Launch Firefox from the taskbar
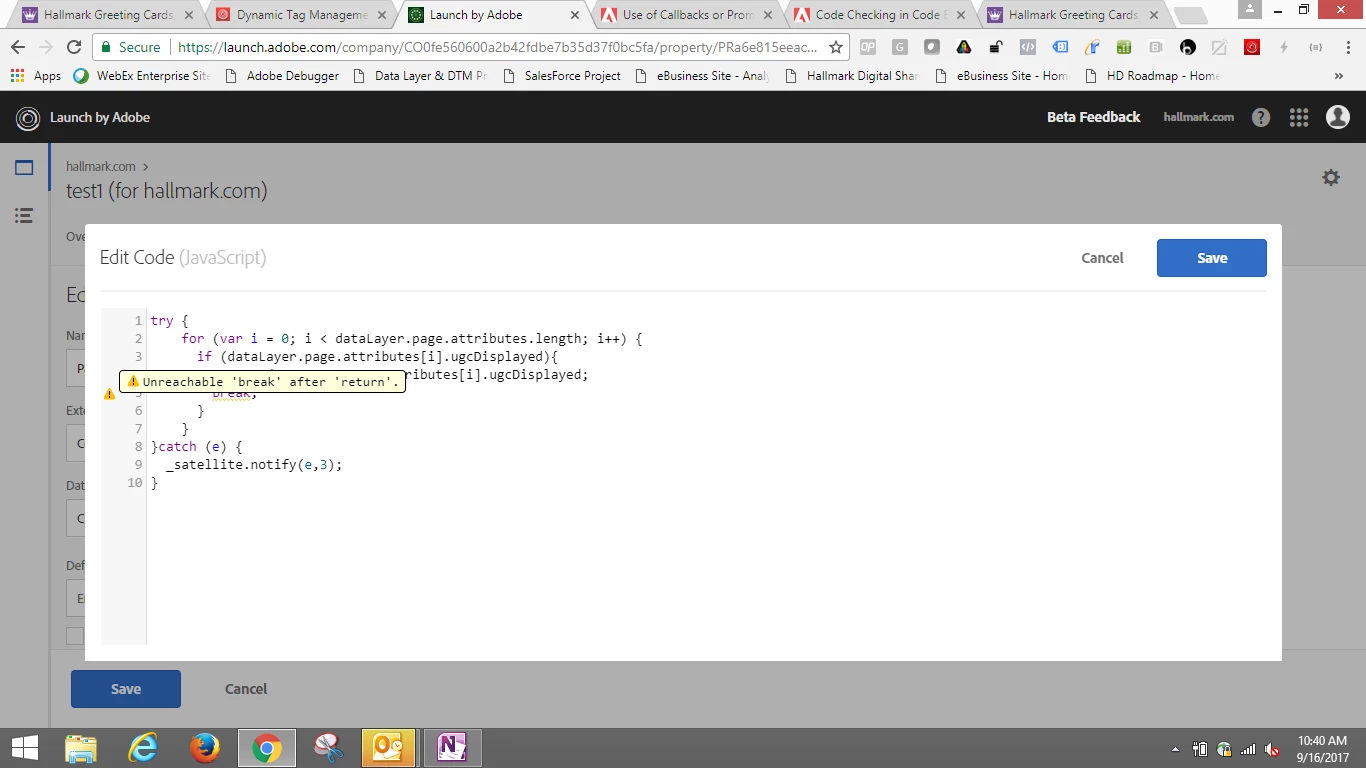 [x=205, y=748]
